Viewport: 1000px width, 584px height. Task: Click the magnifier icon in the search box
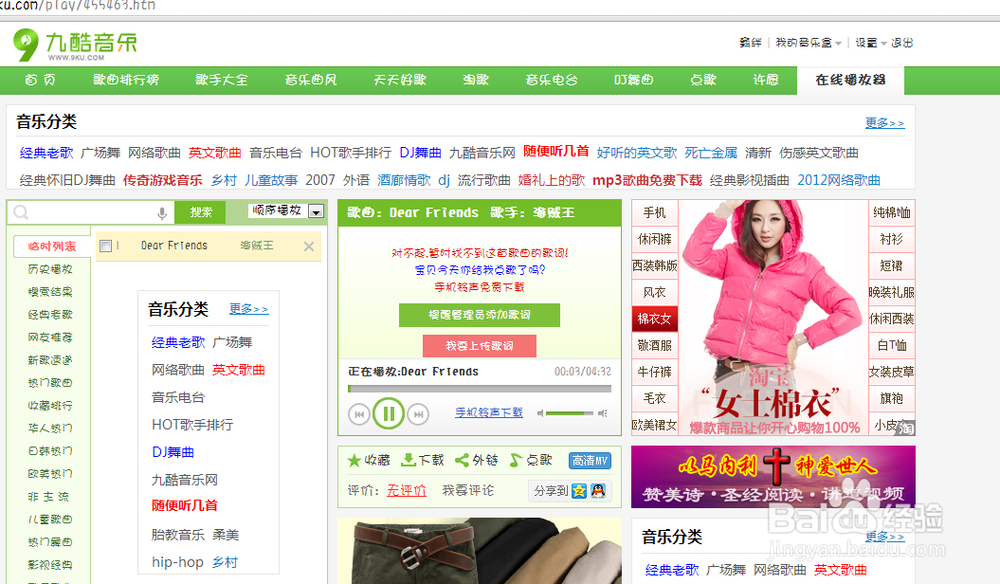[22, 212]
